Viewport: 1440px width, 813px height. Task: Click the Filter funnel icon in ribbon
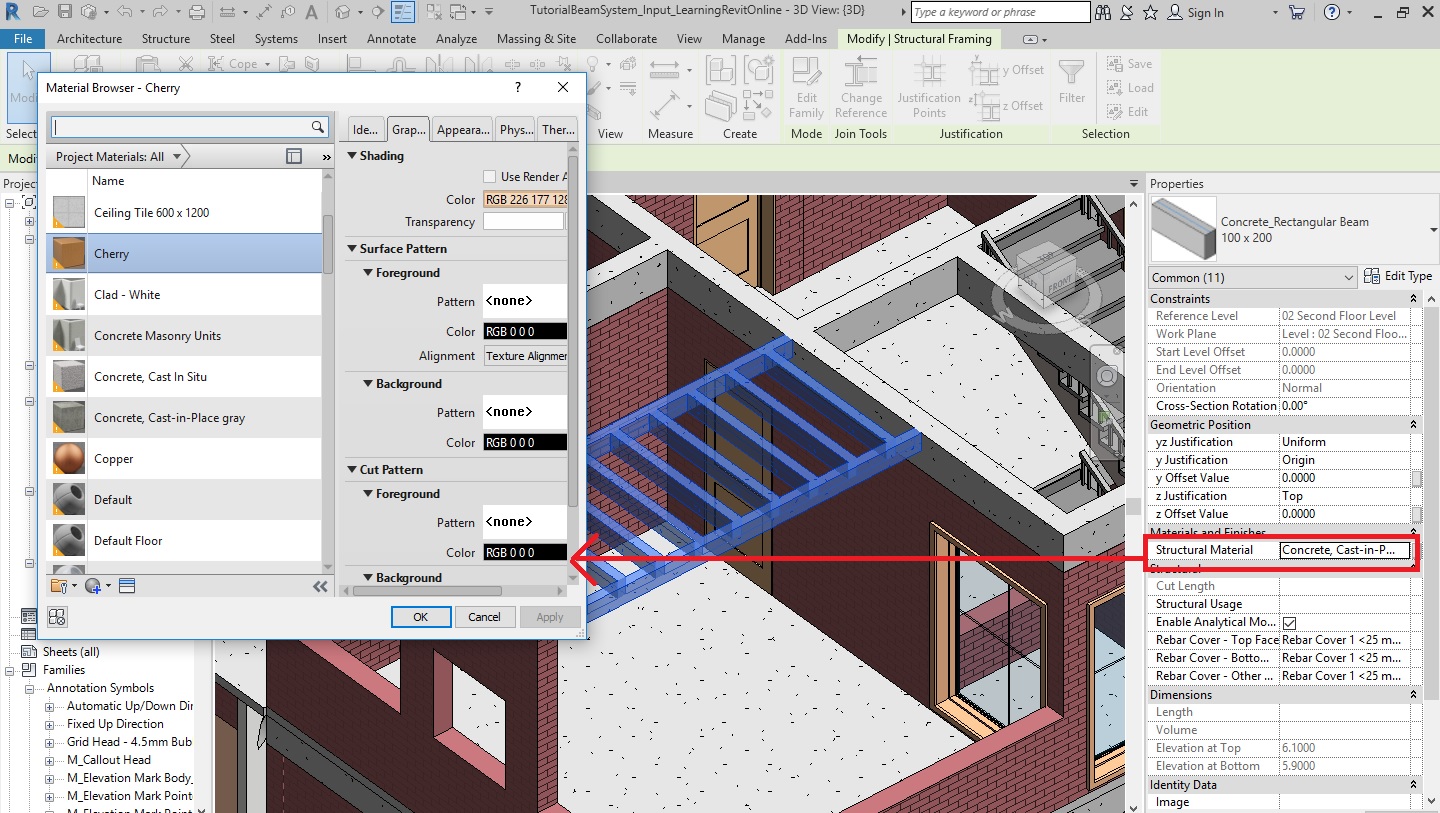coord(1071,73)
